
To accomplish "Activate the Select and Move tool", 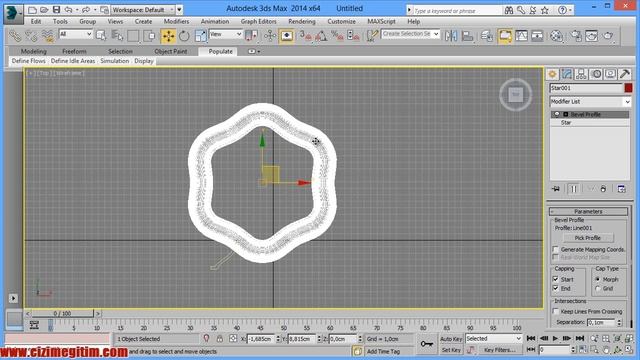I will pyautogui.click(x=168, y=36).
